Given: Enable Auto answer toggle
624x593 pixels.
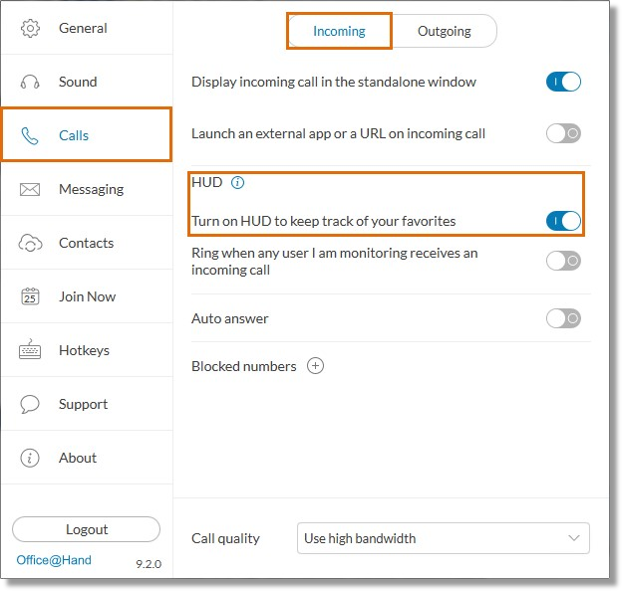Looking at the screenshot, I should coord(564,318).
